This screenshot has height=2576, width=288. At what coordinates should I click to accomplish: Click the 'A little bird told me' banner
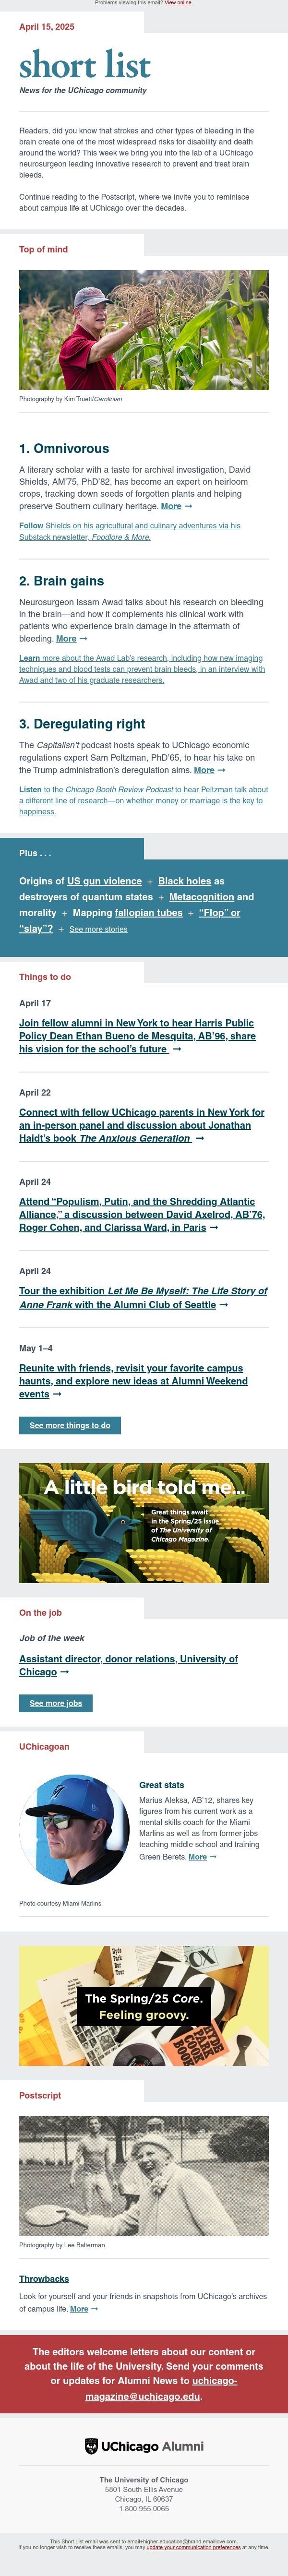tap(144, 1523)
